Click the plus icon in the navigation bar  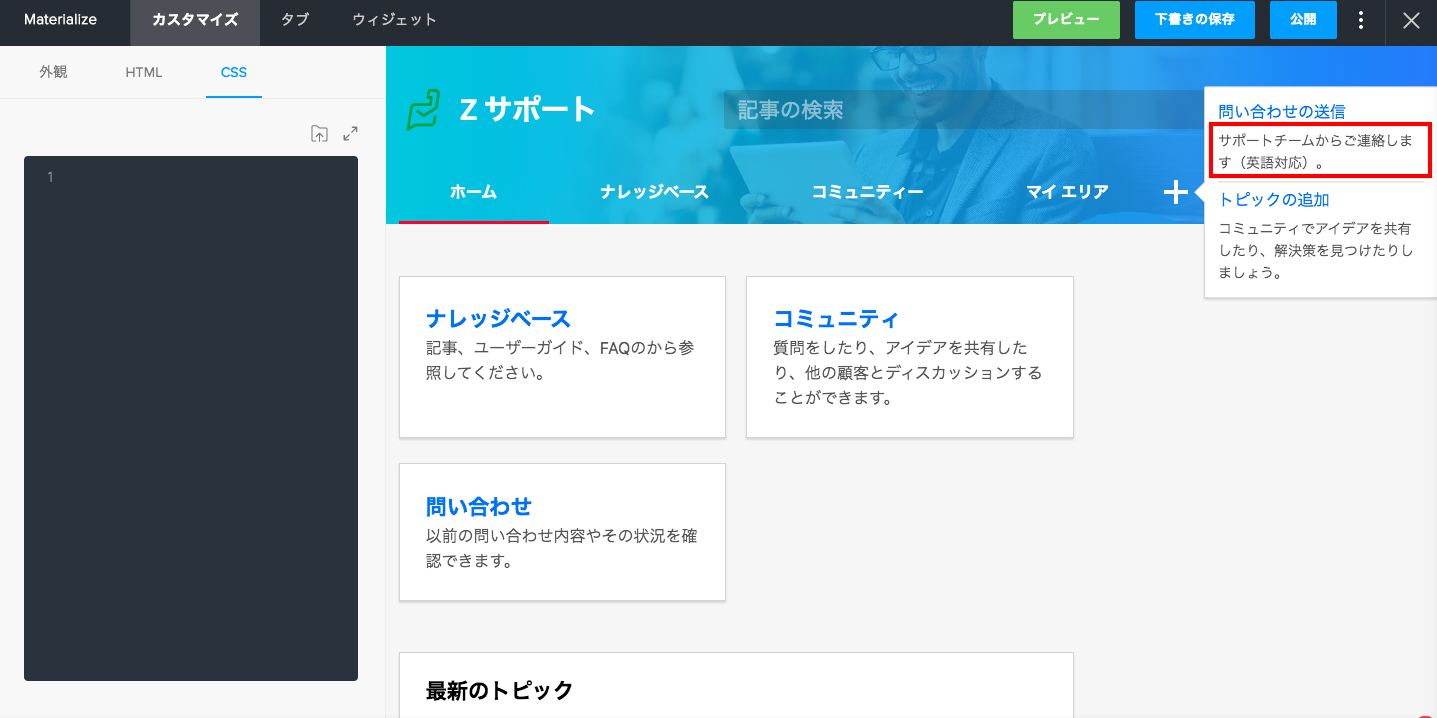[x=1175, y=192]
